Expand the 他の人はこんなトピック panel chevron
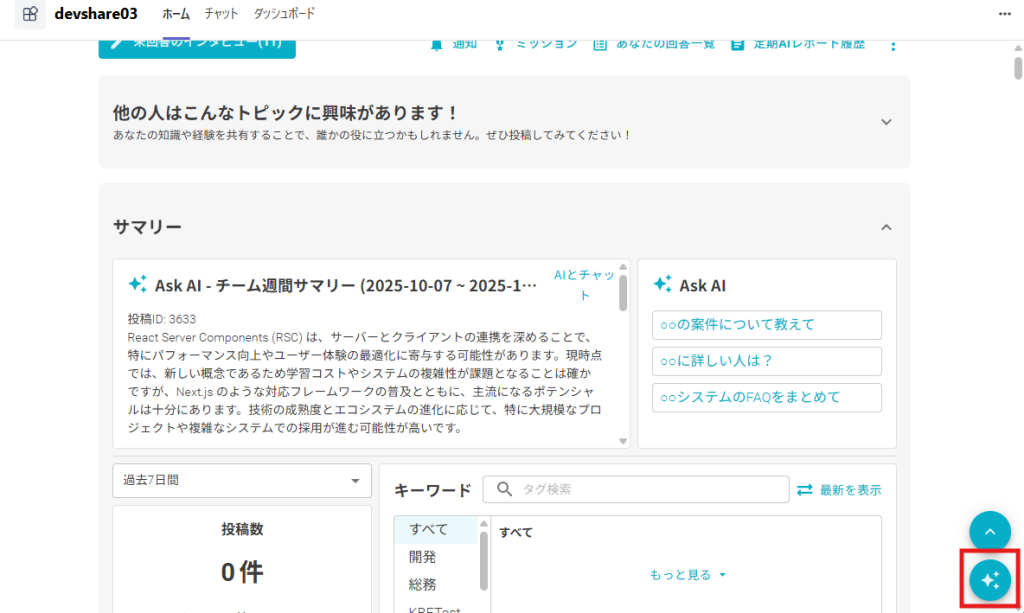 (x=885, y=121)
